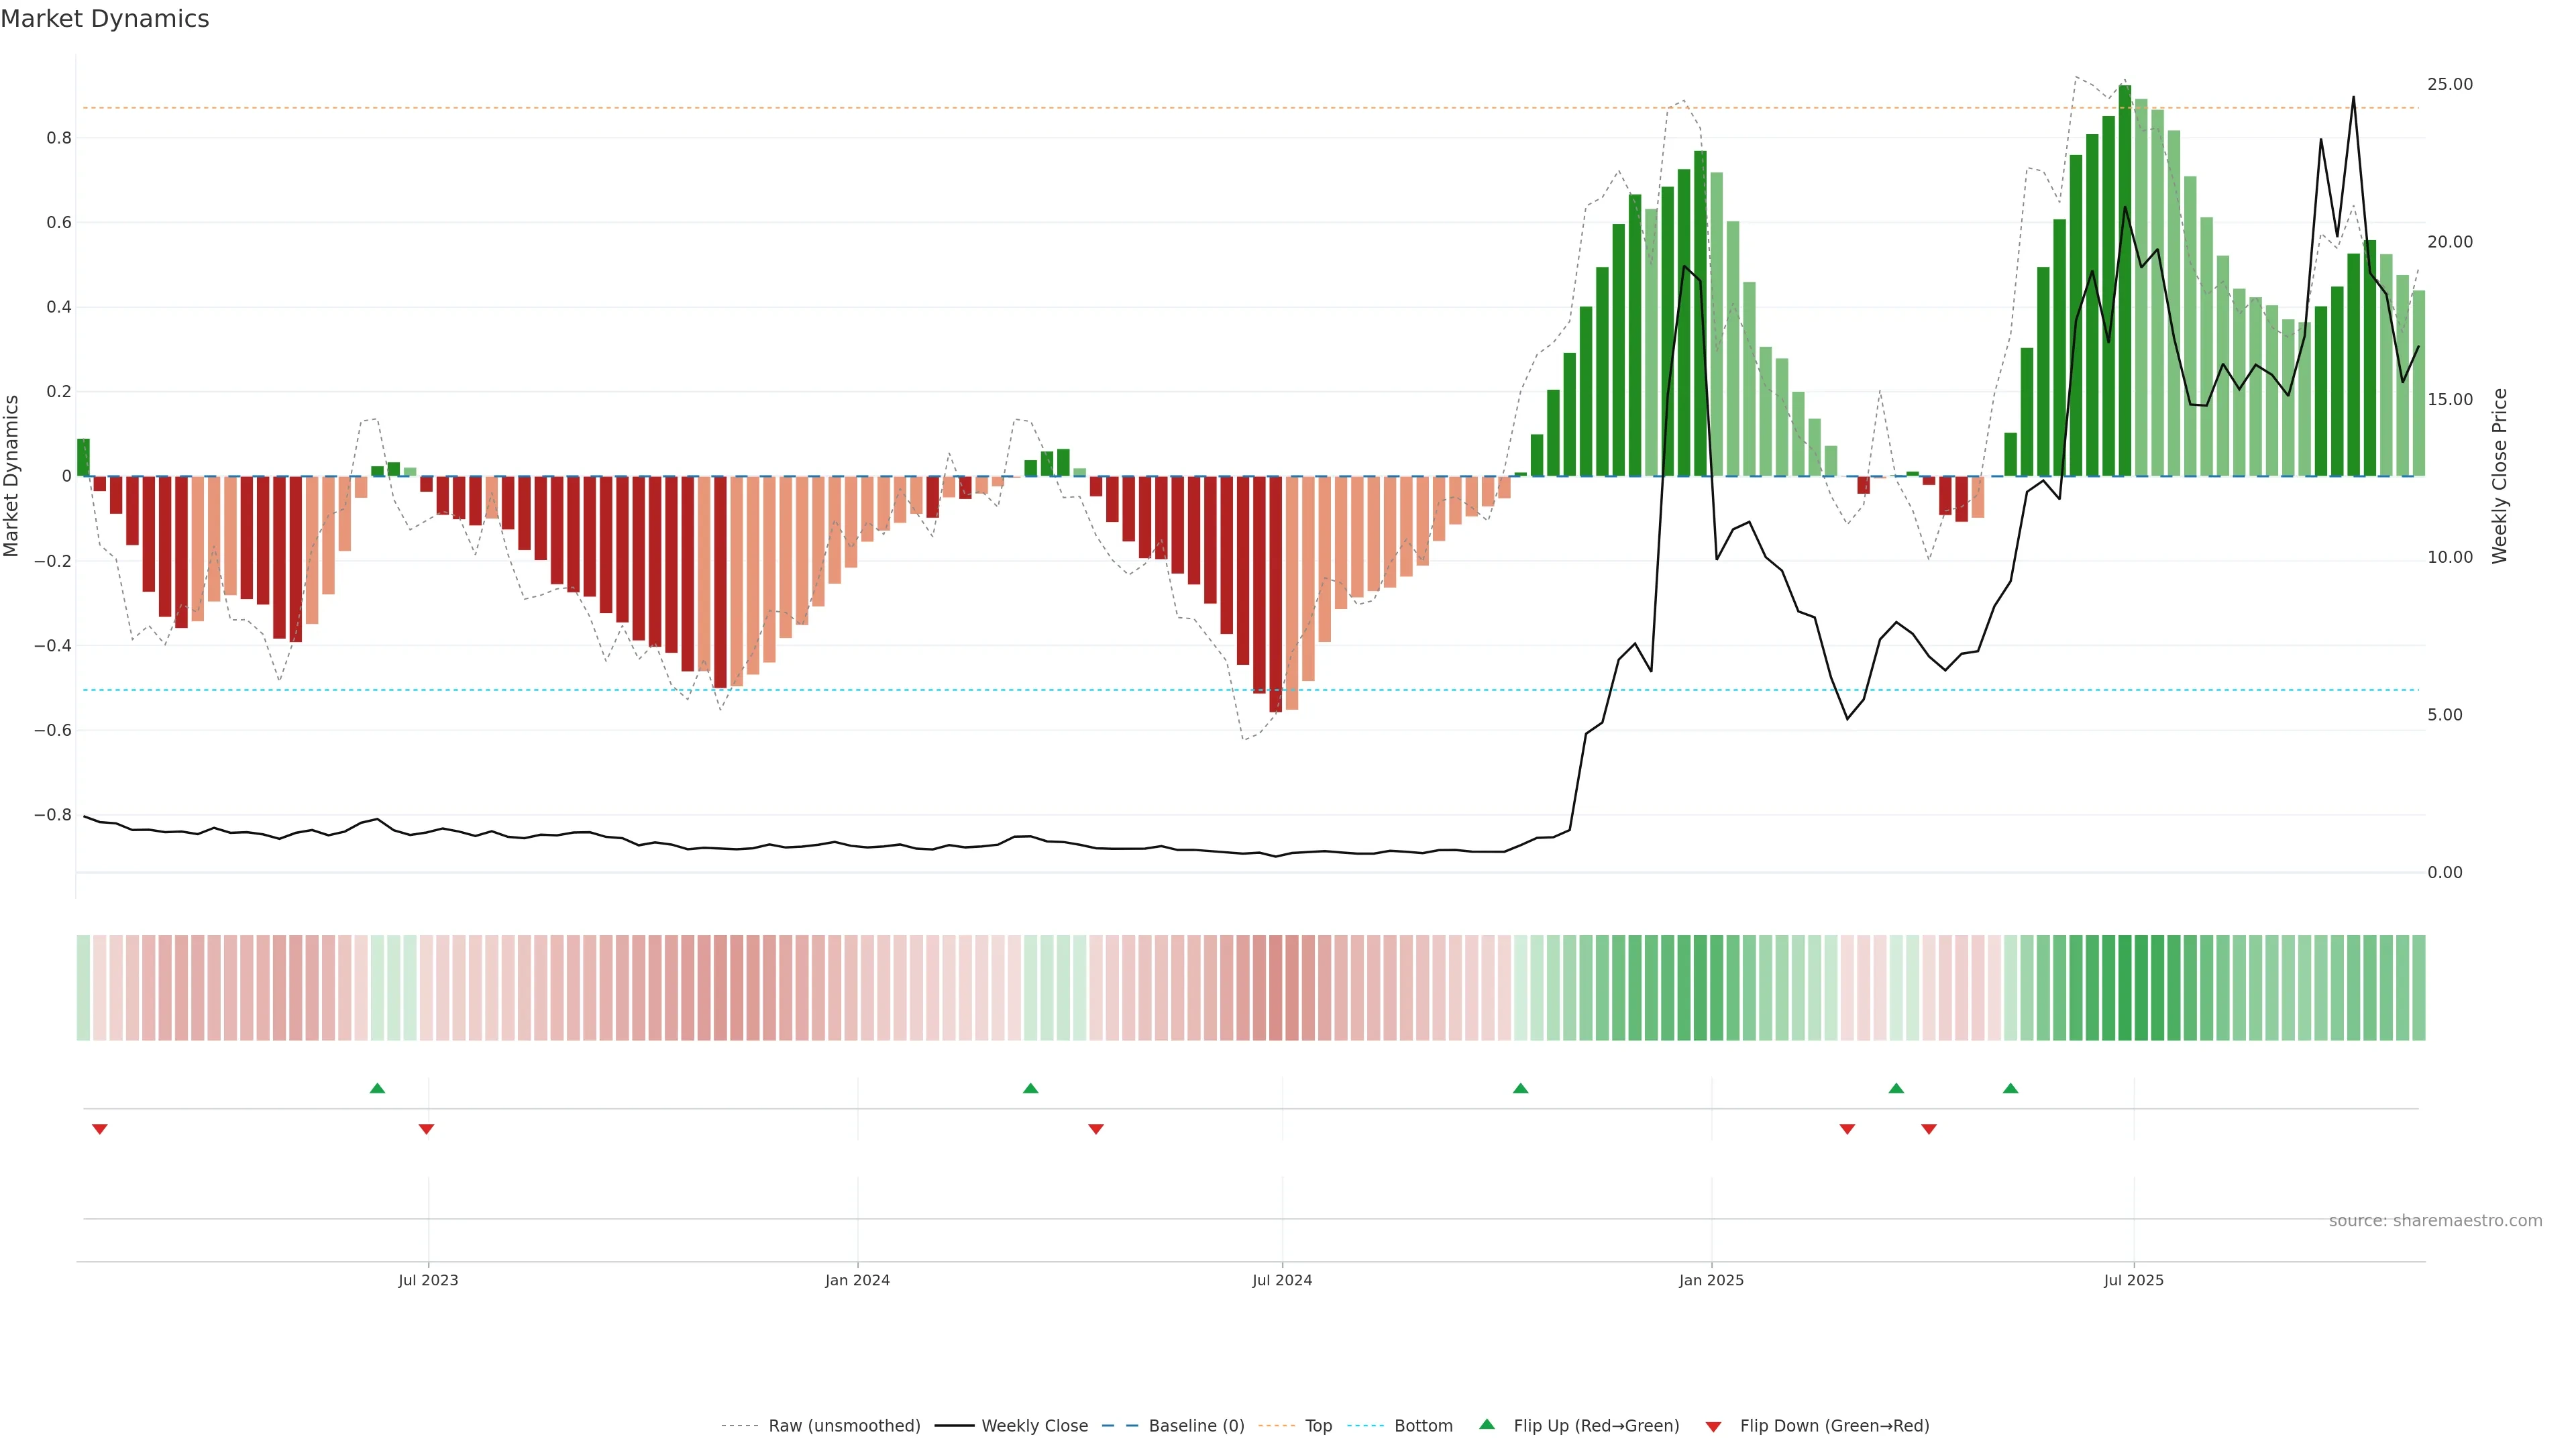Click the Flip Up legend triangle icon
Image resolution: width=2576 pixels, height=1449 pixels.
pos(1487,1424)
